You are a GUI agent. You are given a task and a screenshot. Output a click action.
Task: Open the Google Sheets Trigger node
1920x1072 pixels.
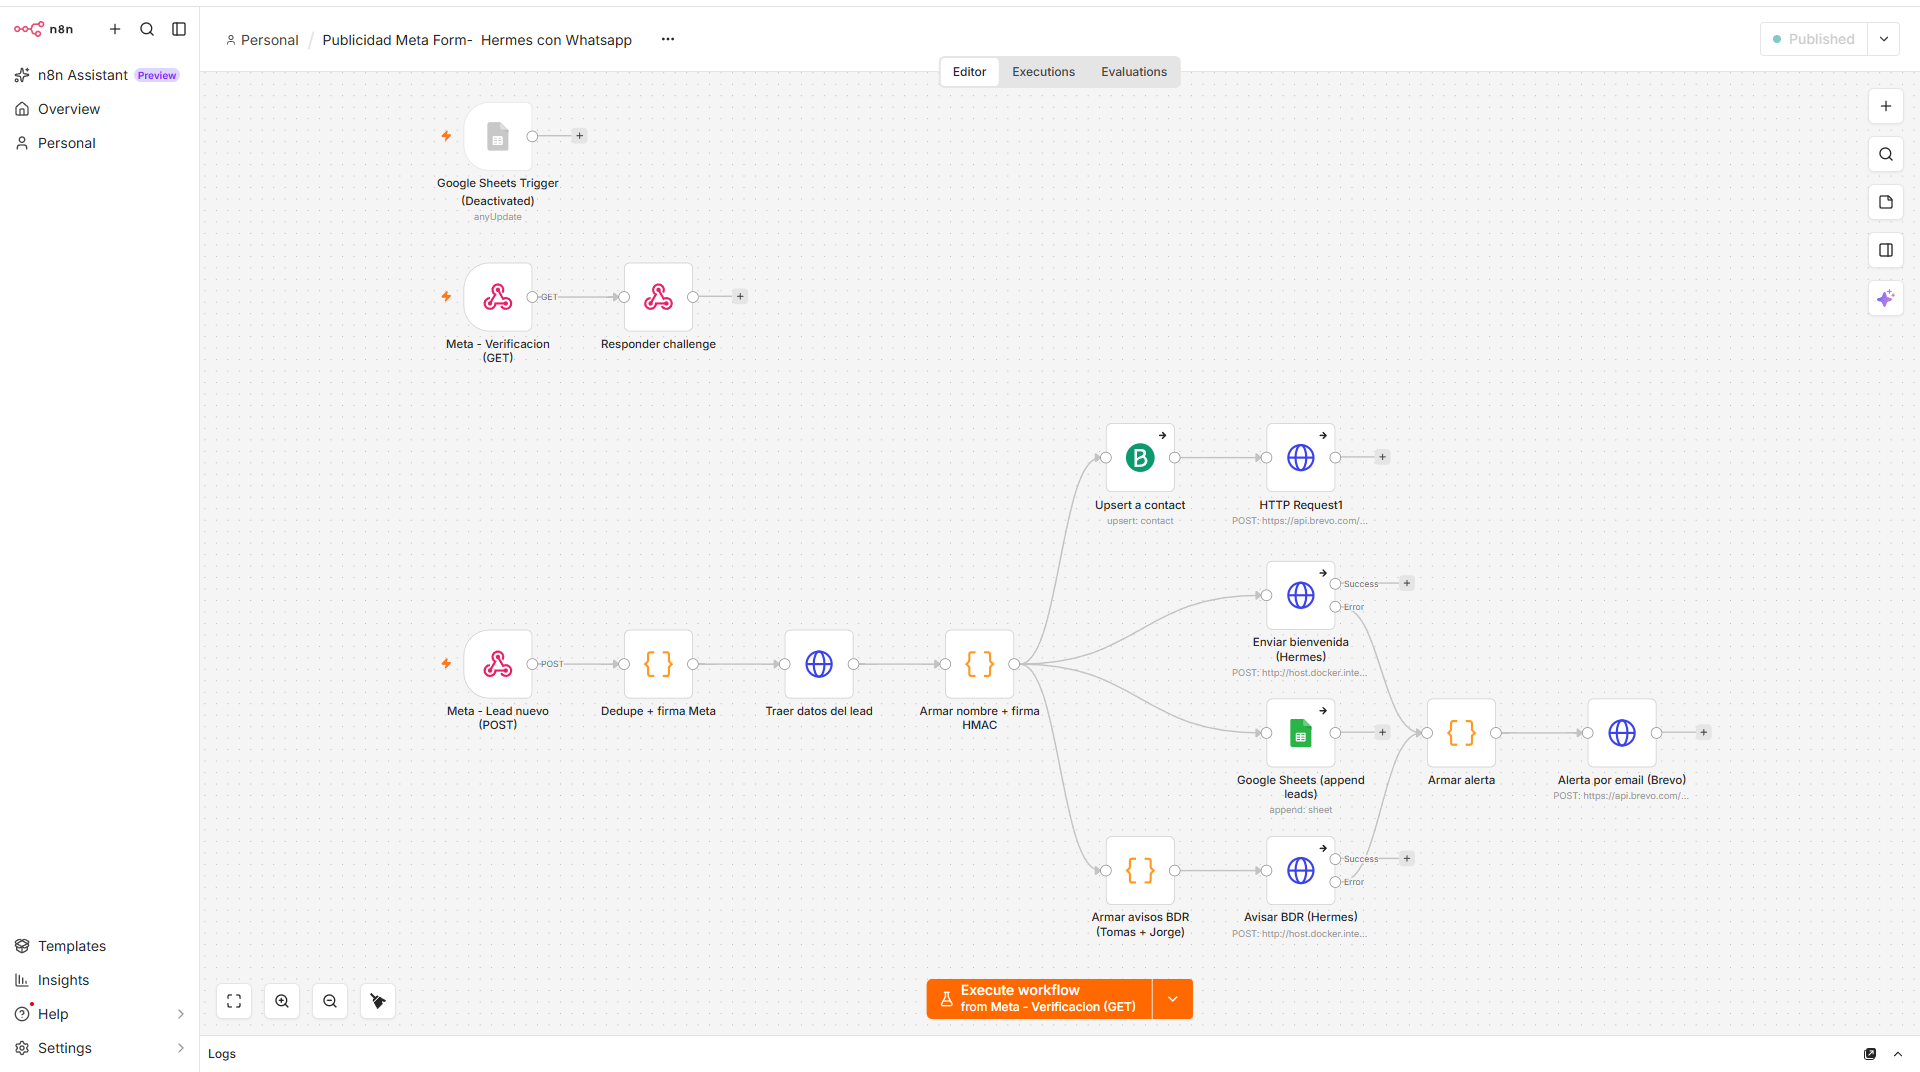(498, 136)
